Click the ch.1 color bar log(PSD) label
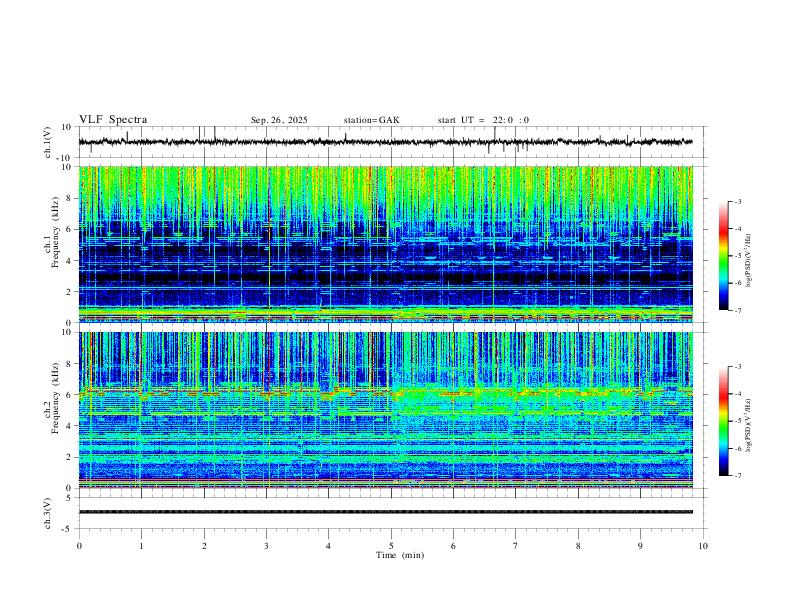Screen dimensions: 792x612 [x=749, y=260]
